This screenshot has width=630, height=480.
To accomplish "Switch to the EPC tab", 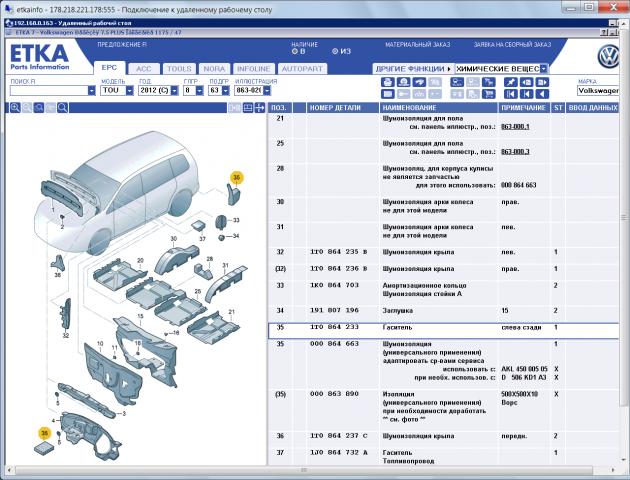I will click(109, 68).
